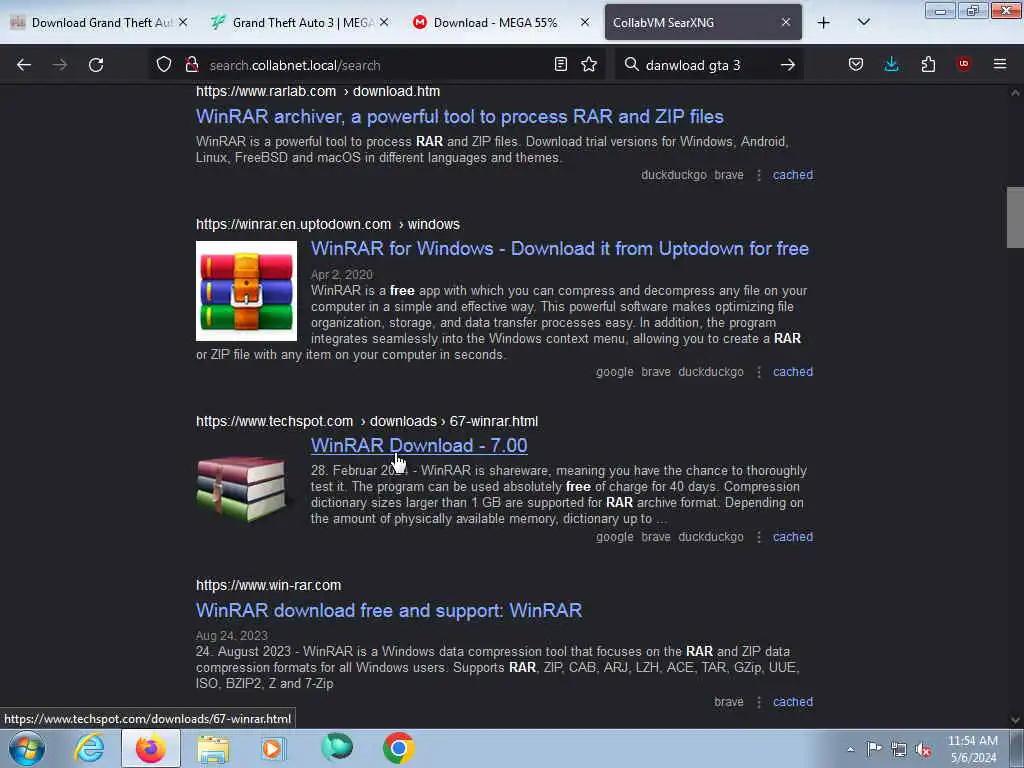Open cached version of win-rar.com result

pos(793,702)
